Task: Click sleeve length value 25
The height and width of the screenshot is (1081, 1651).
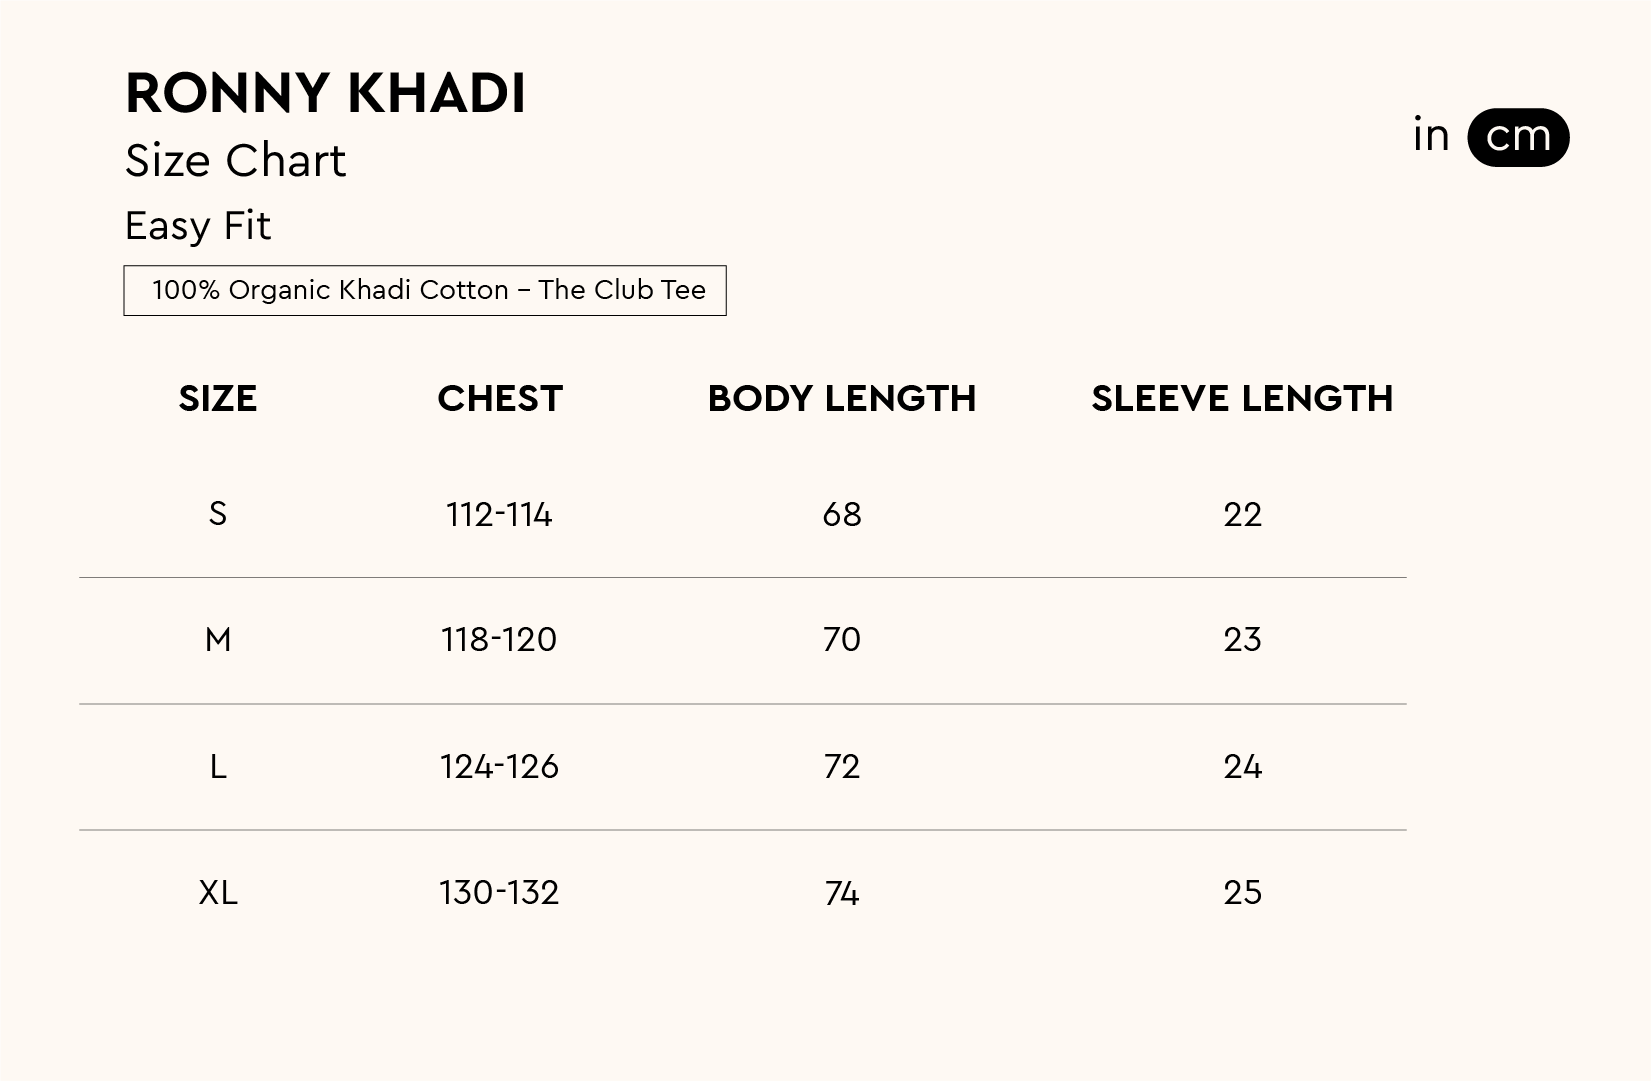Action: point(1242,893)
